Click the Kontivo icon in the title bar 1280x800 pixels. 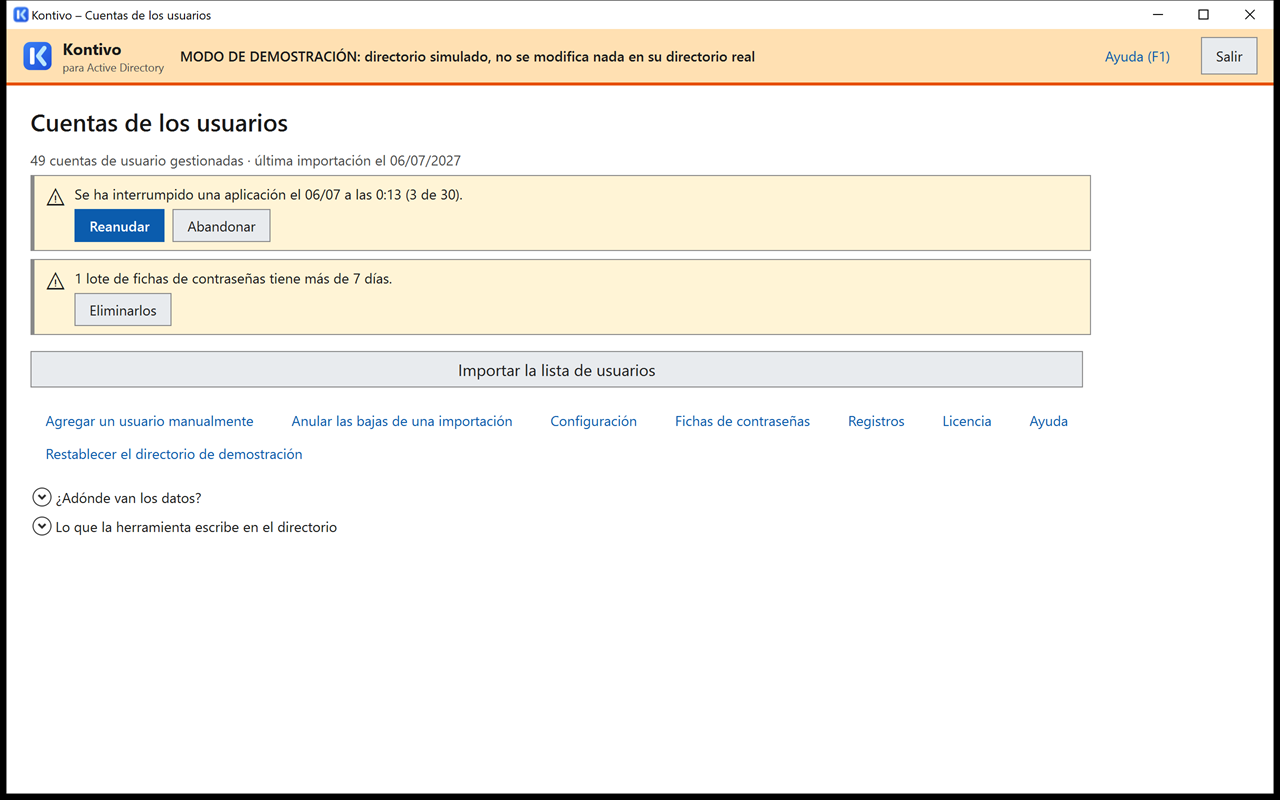(20, 15)
